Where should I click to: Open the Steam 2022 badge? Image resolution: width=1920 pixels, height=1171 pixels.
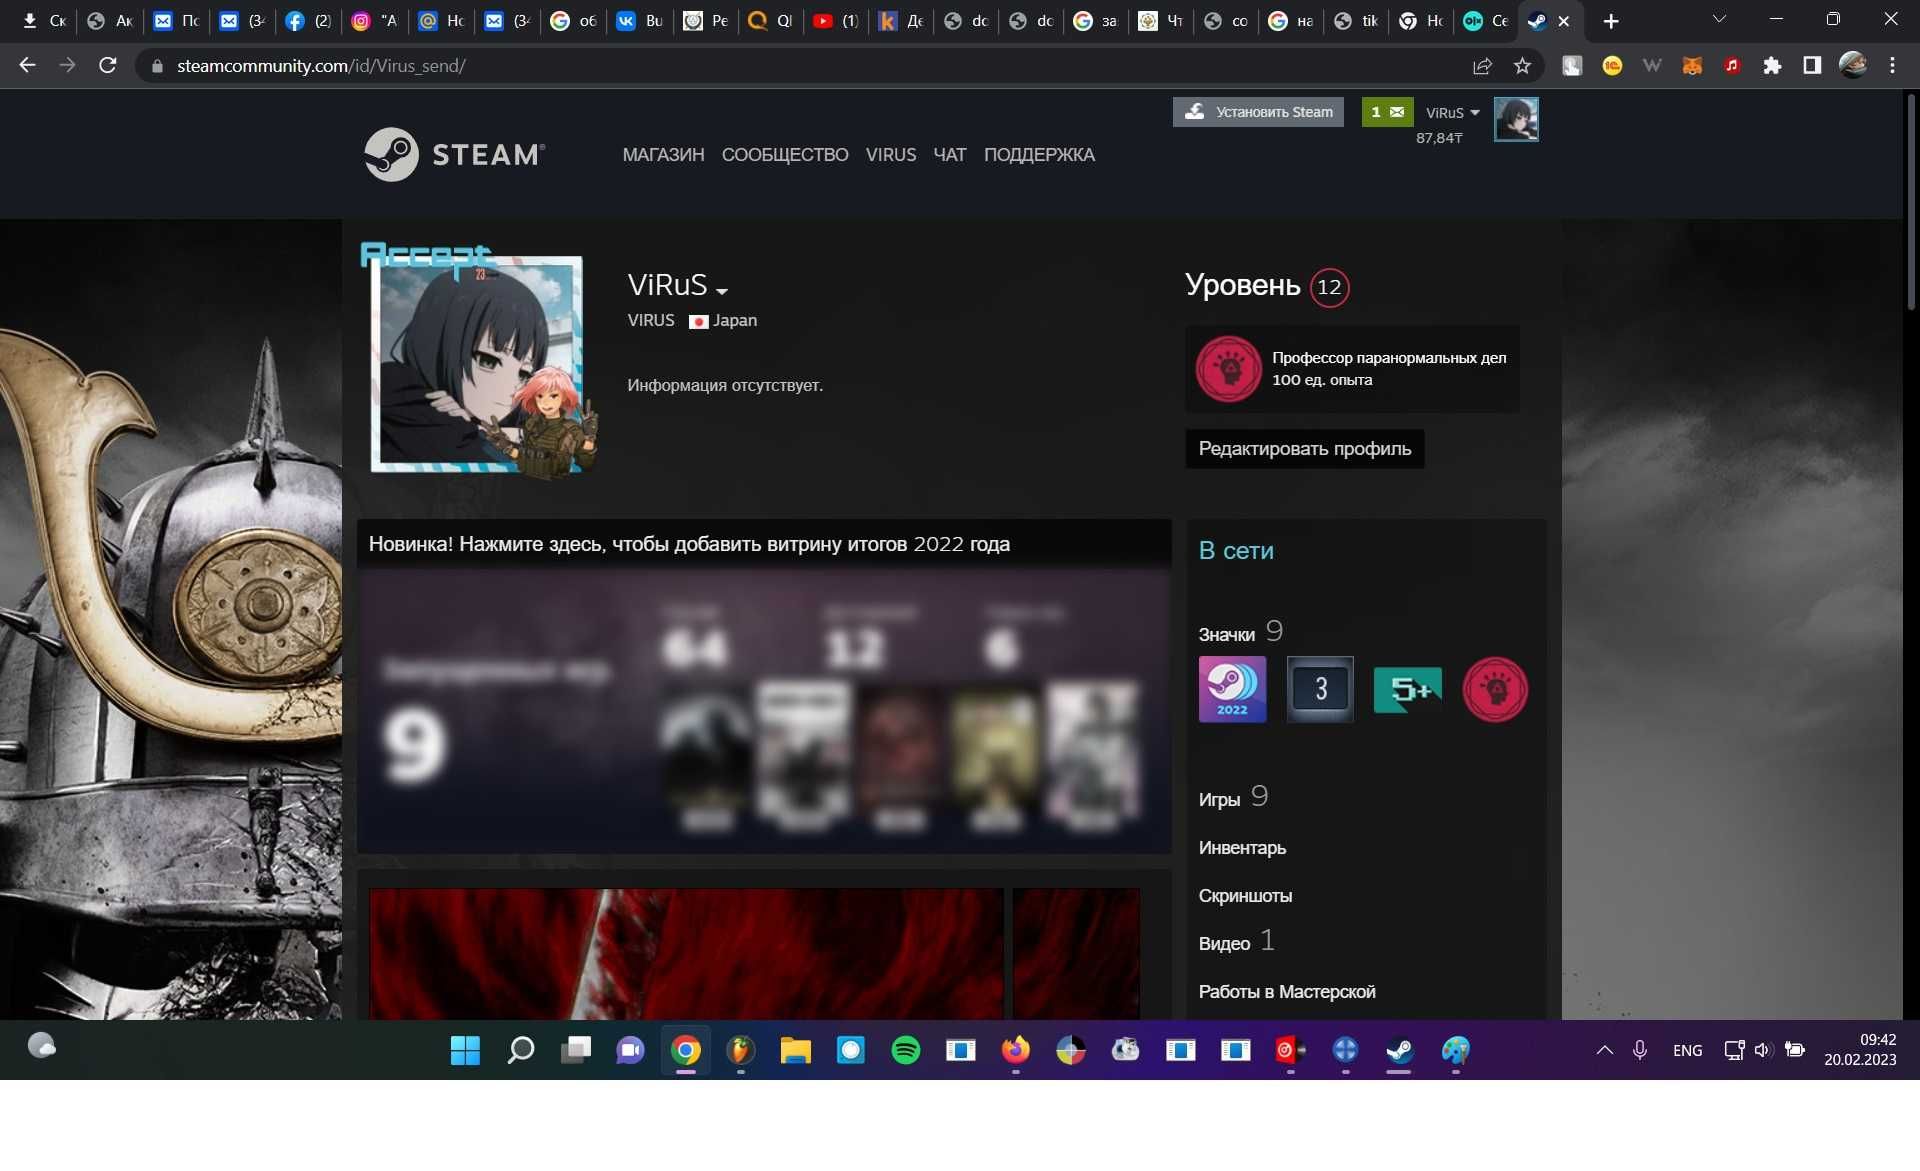coord(1232,689)
